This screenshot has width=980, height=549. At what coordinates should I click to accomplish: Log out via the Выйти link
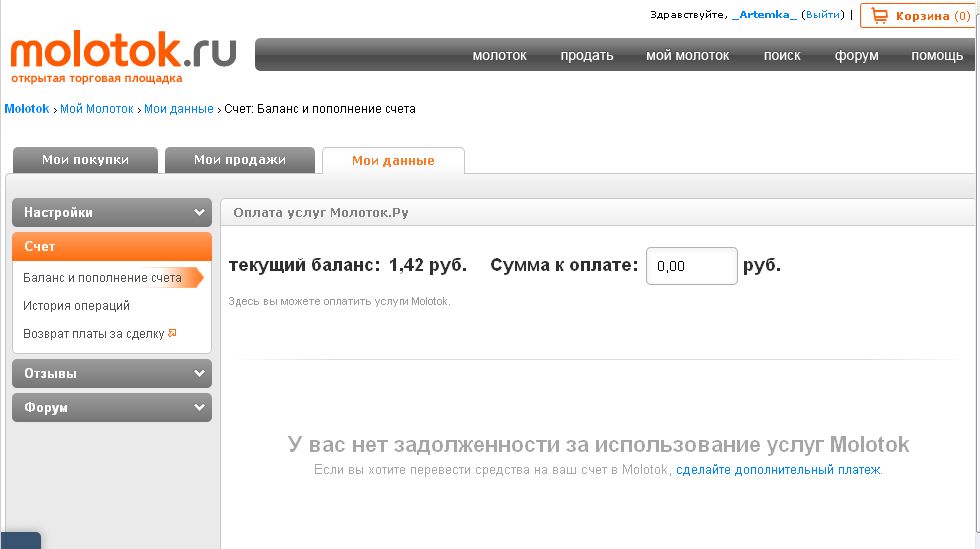click(x=823, y=15)
